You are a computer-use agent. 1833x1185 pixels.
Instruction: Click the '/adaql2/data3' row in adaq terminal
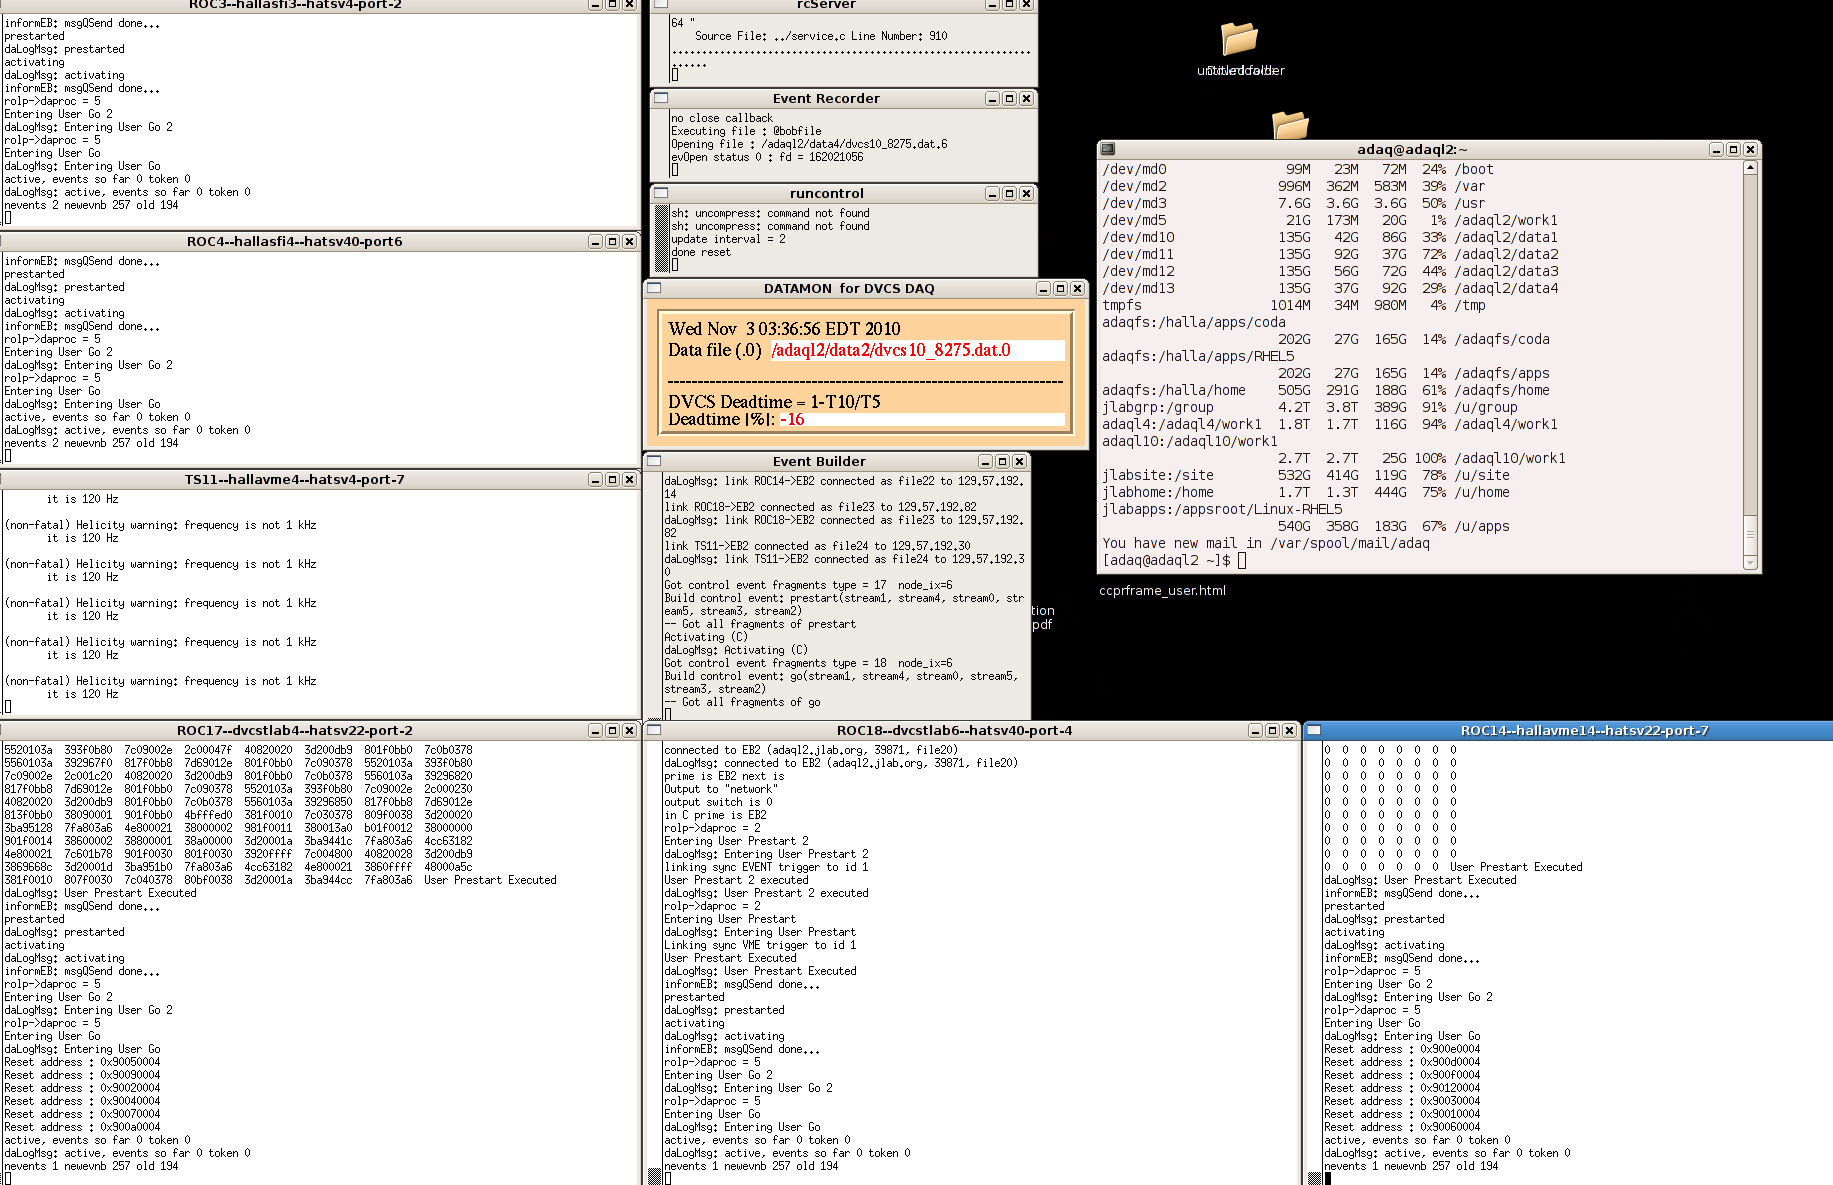coord(1330,271)
